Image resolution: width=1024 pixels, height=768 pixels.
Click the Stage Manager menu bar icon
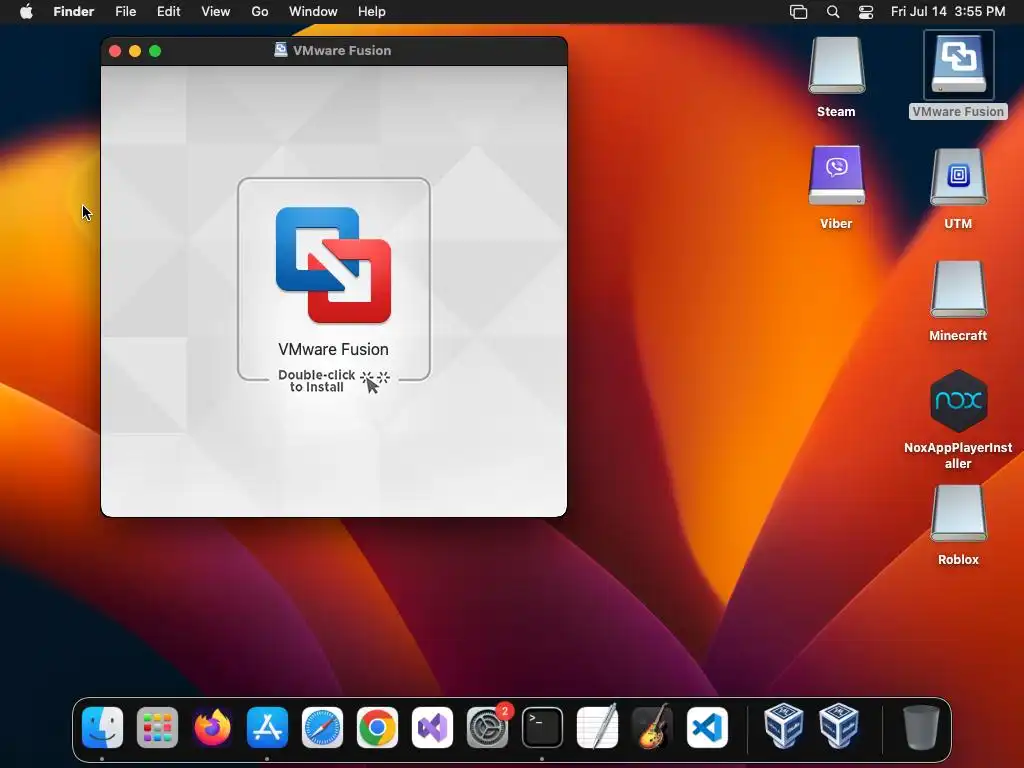click(798, 12)
